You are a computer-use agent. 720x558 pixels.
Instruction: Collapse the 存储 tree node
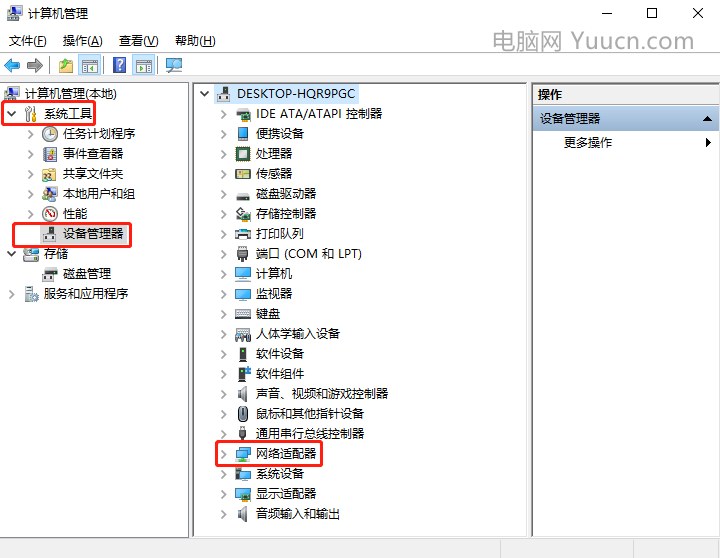click(12, 254)
